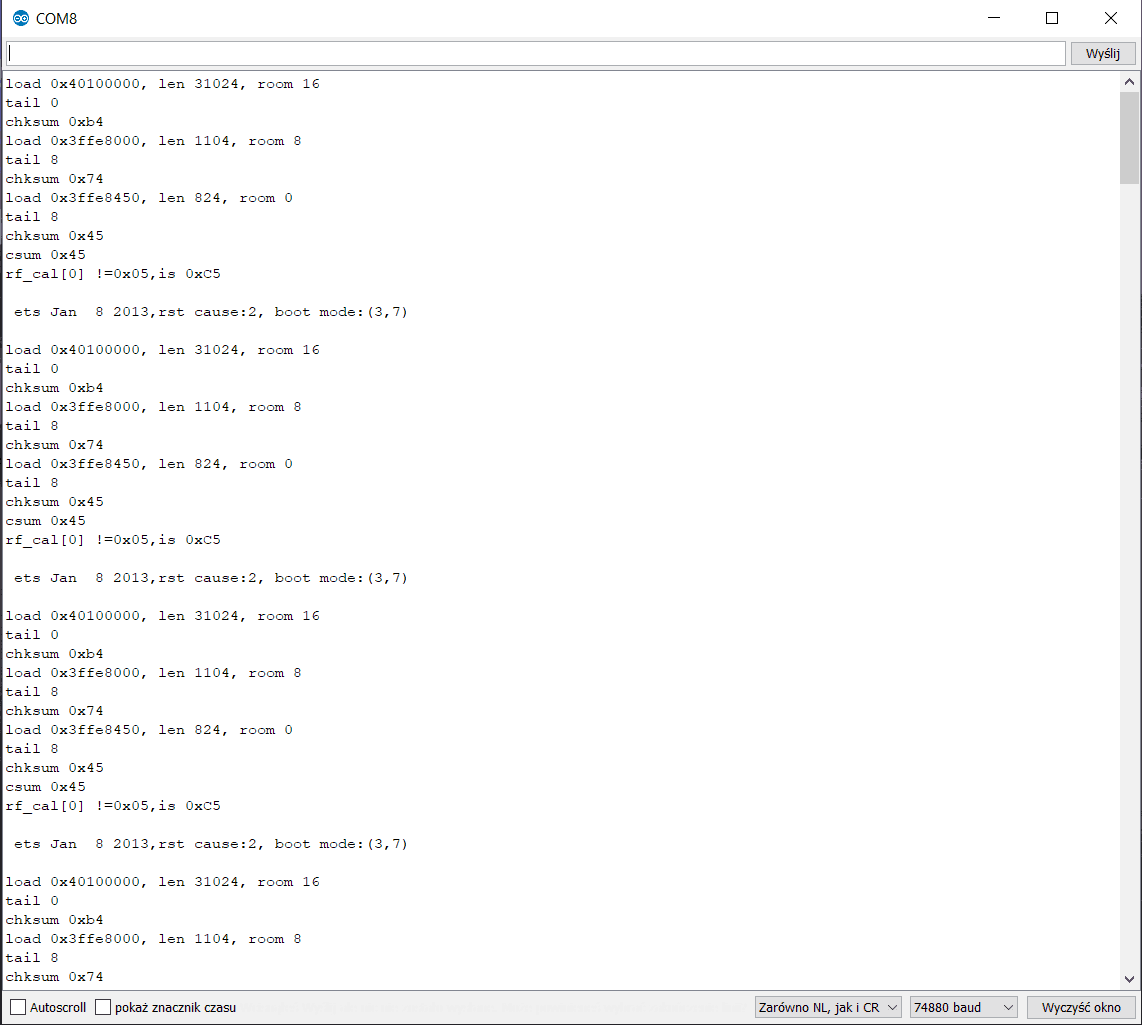
Task: Click the Wyczyść okno button
Action: tap(1081, 1008)
